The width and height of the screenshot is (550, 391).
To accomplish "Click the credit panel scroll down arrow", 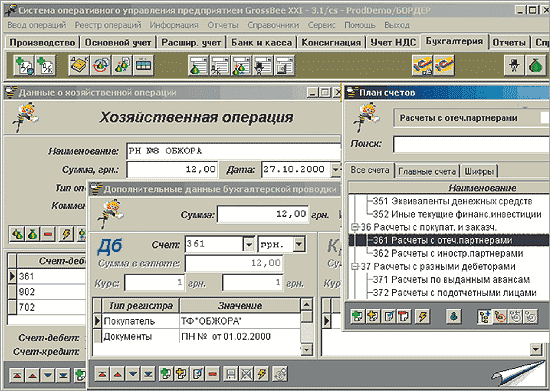I will coord(536,349).
